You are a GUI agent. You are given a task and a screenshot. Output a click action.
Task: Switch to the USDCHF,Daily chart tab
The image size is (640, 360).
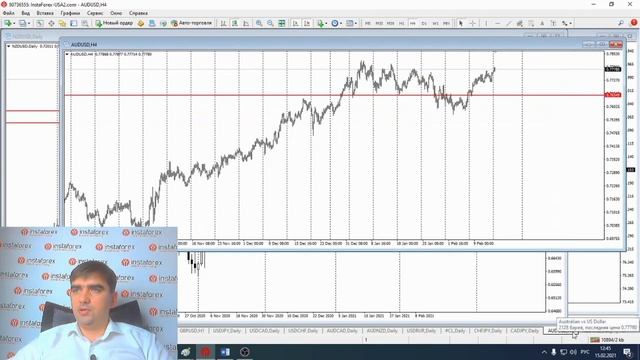303,331
